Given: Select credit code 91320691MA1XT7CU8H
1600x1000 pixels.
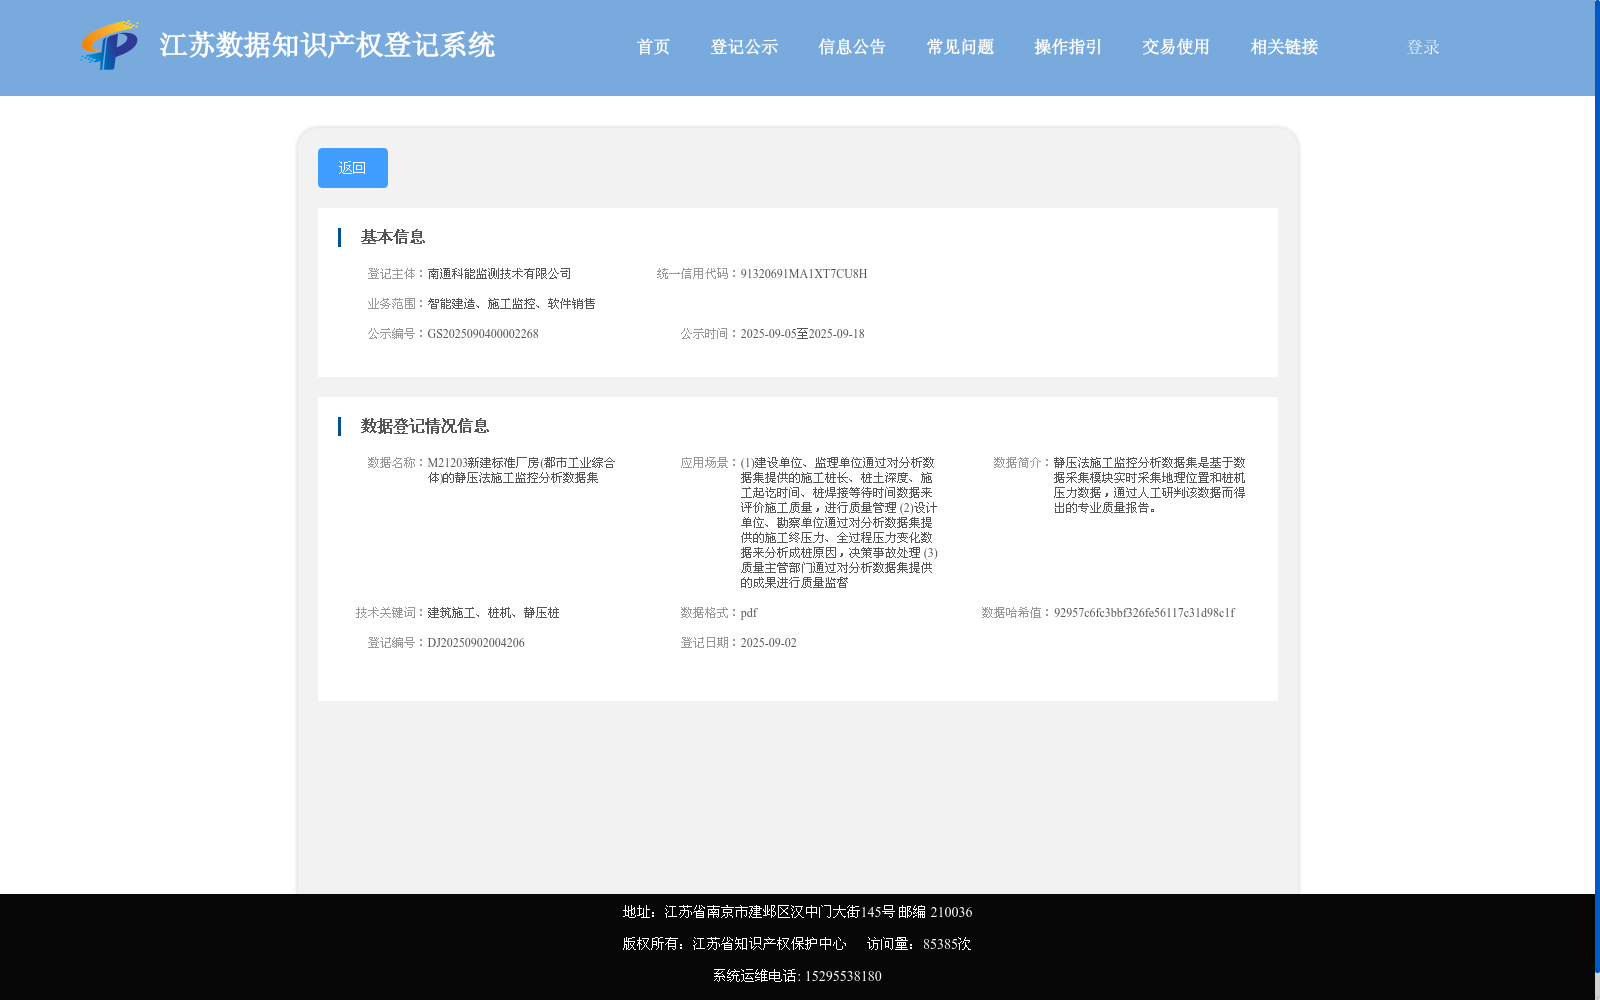Looking at the screenshot, I should pos(804,274).
